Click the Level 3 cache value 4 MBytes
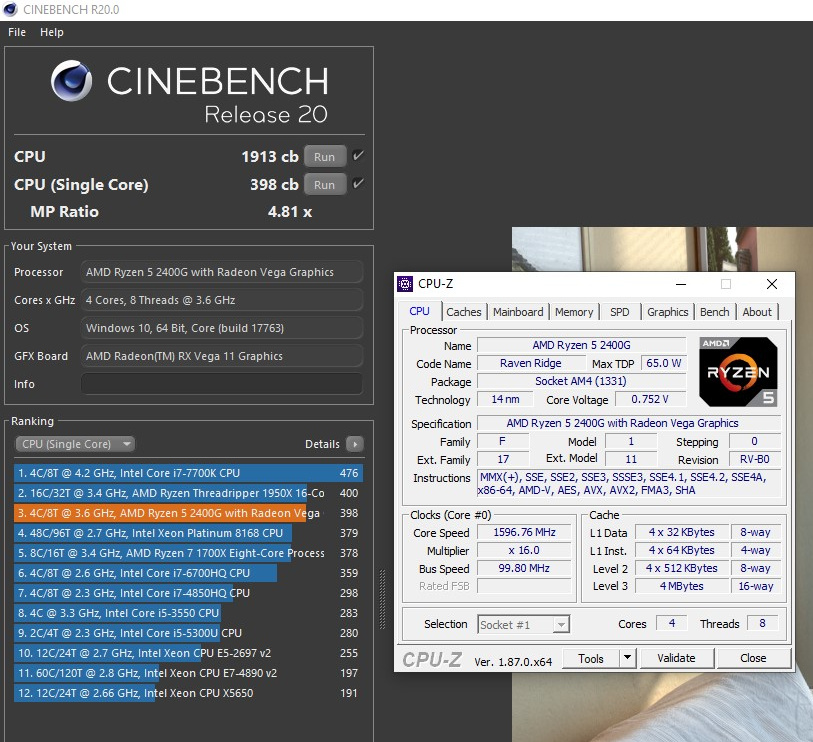Screen dimensions: 813x742 coord(681,586)
